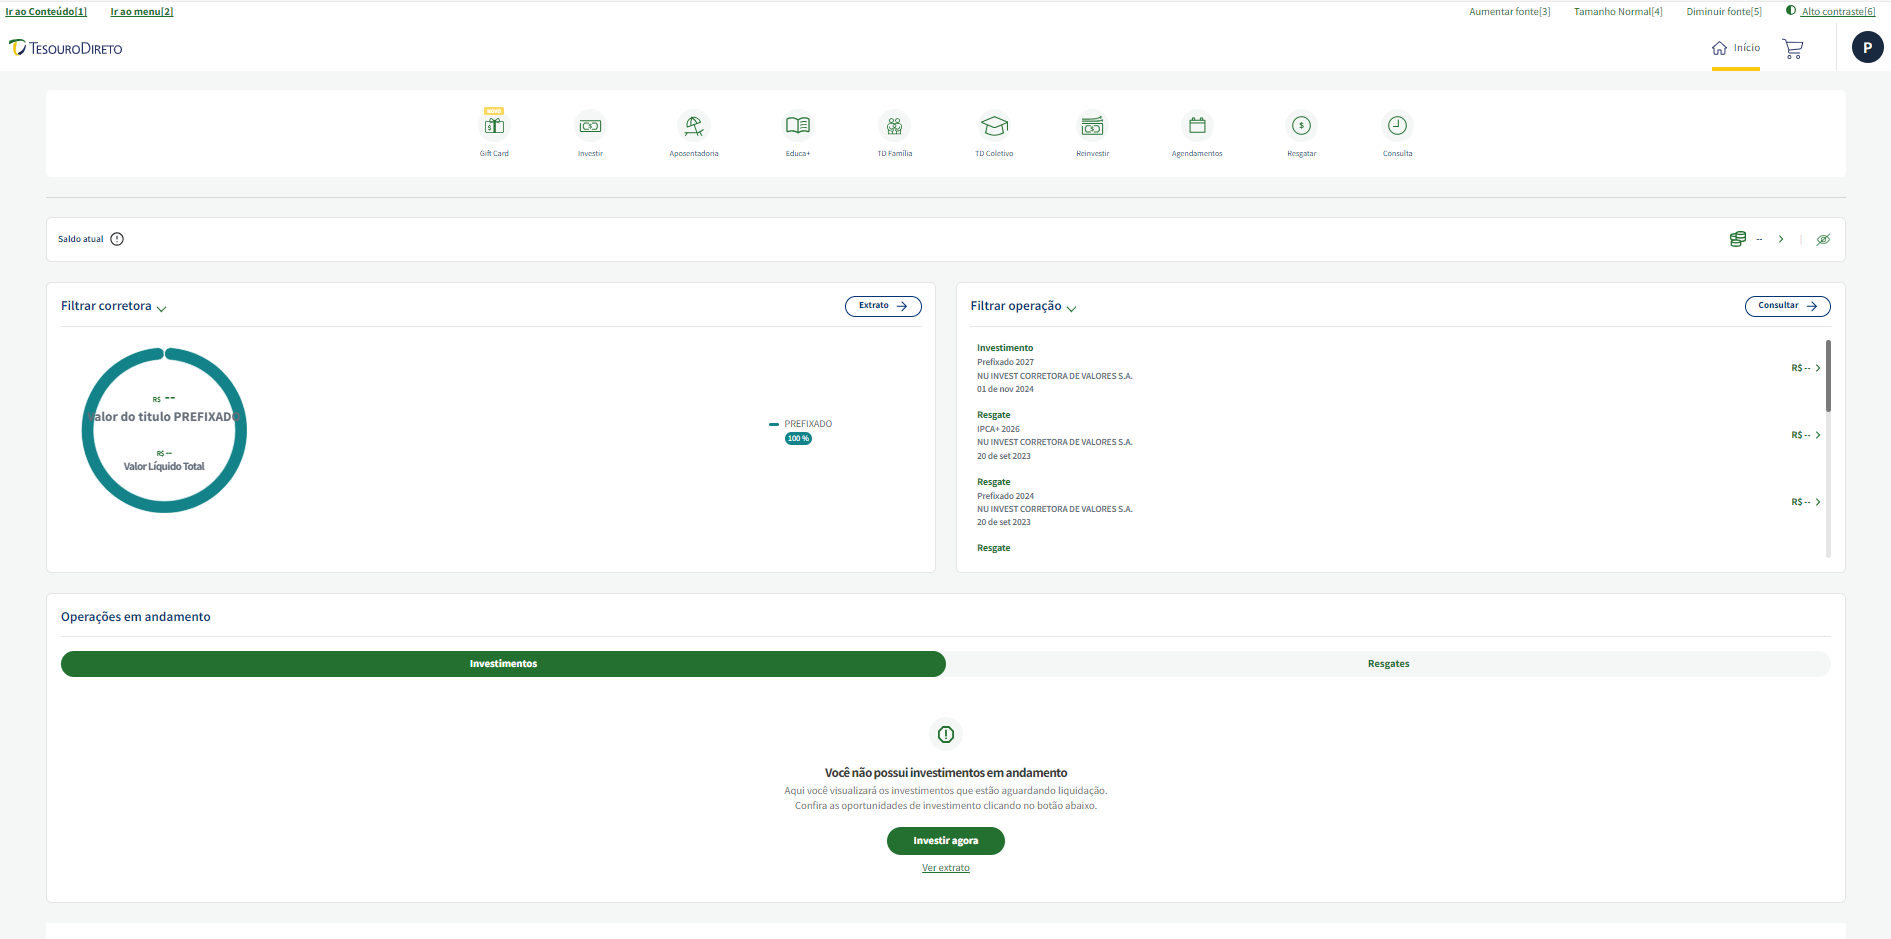Open the profile avatar P
The height and width of the screenshot is (939, 1891).
[x=1867, y=47]
